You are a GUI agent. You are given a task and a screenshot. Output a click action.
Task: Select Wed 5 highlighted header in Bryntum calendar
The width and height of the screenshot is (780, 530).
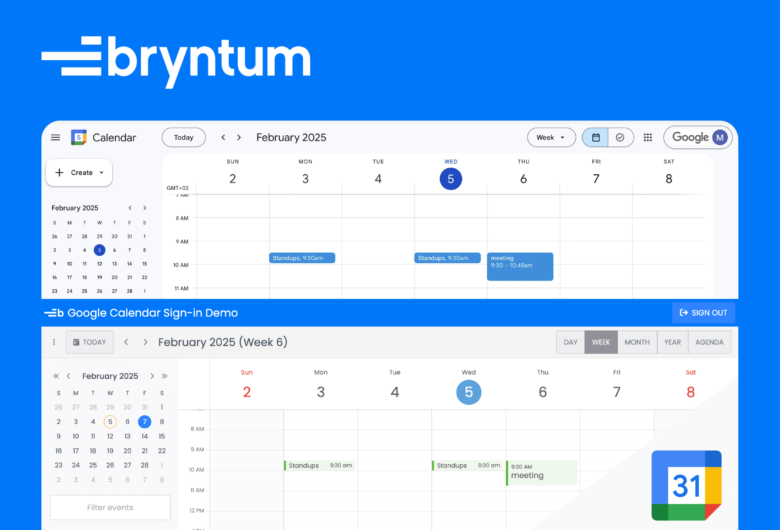[469, 392]
